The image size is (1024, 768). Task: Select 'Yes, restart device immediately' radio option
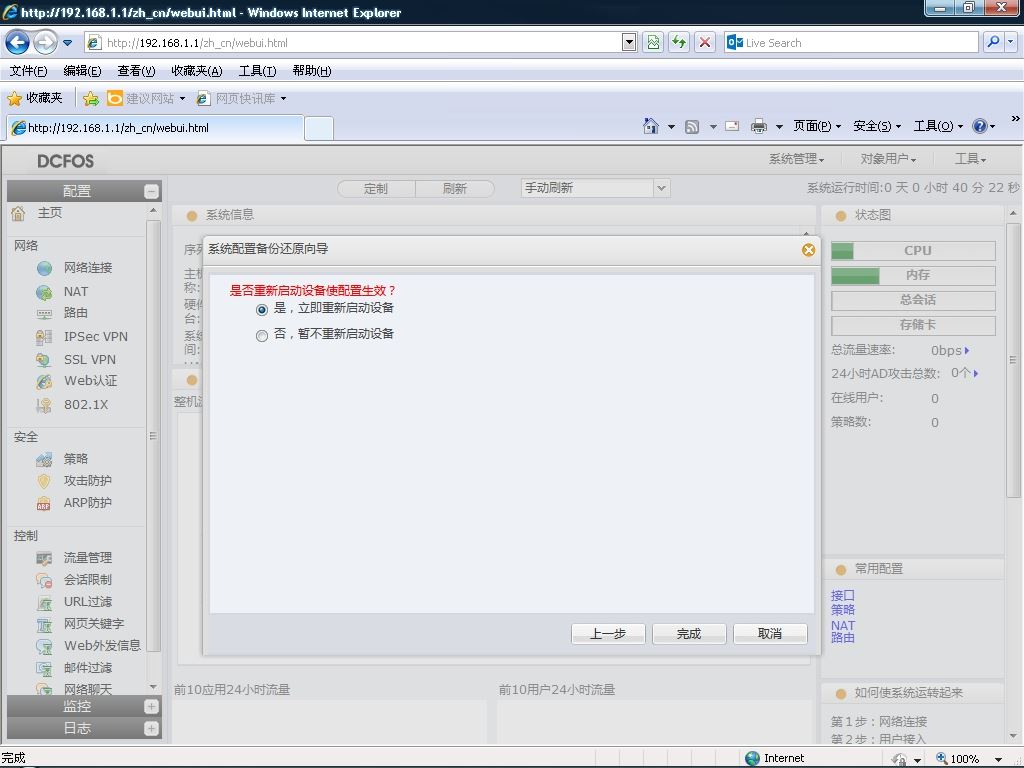(262, 309)
